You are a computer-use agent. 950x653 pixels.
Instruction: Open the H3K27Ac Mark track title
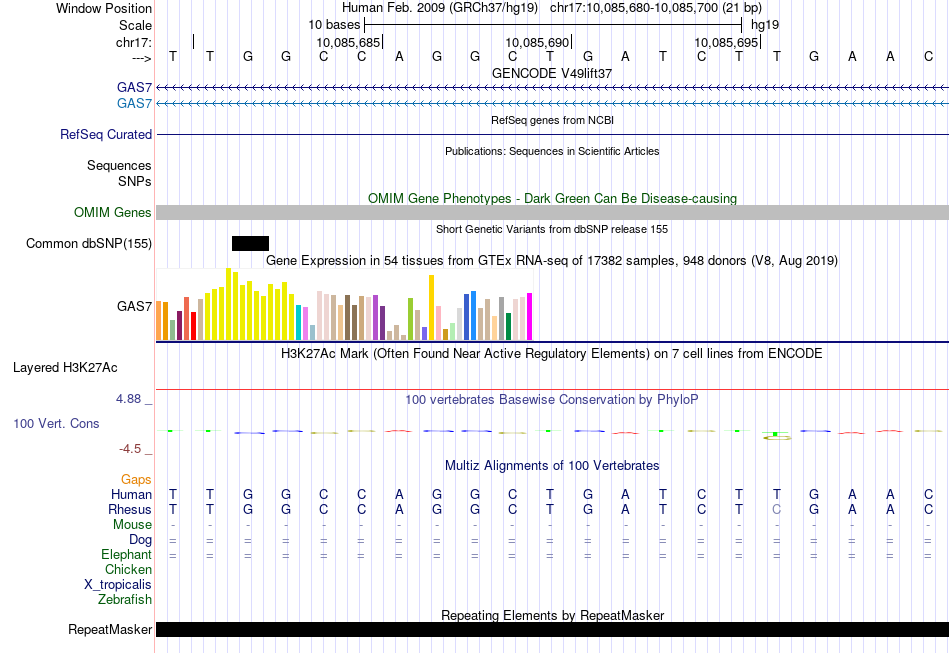tap(552, 354)
